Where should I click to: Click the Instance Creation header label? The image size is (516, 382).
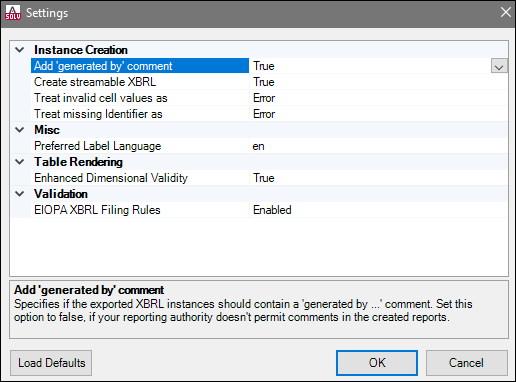pos(81,50)
